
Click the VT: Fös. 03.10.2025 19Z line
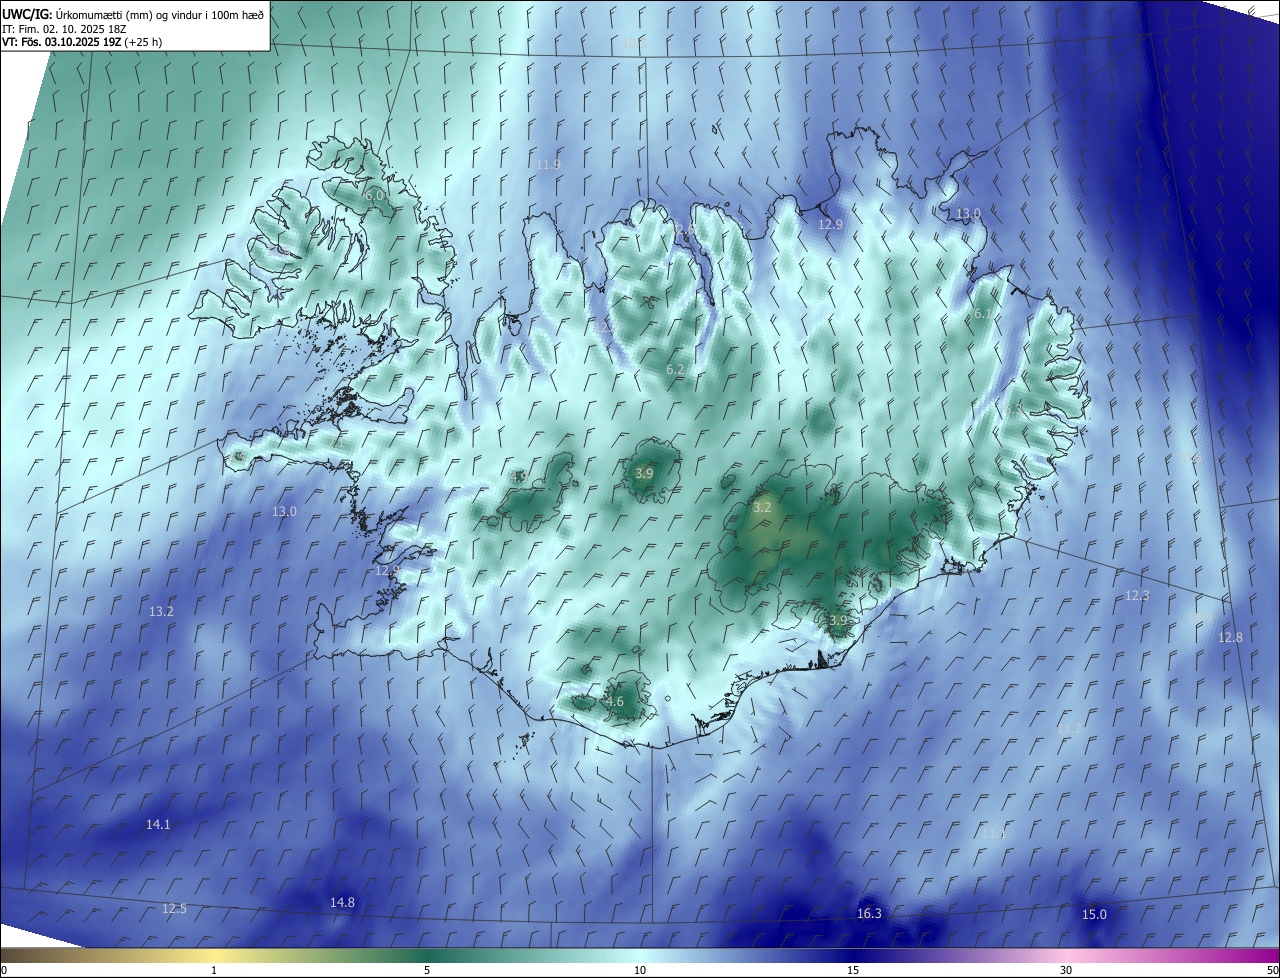point(81,42)
